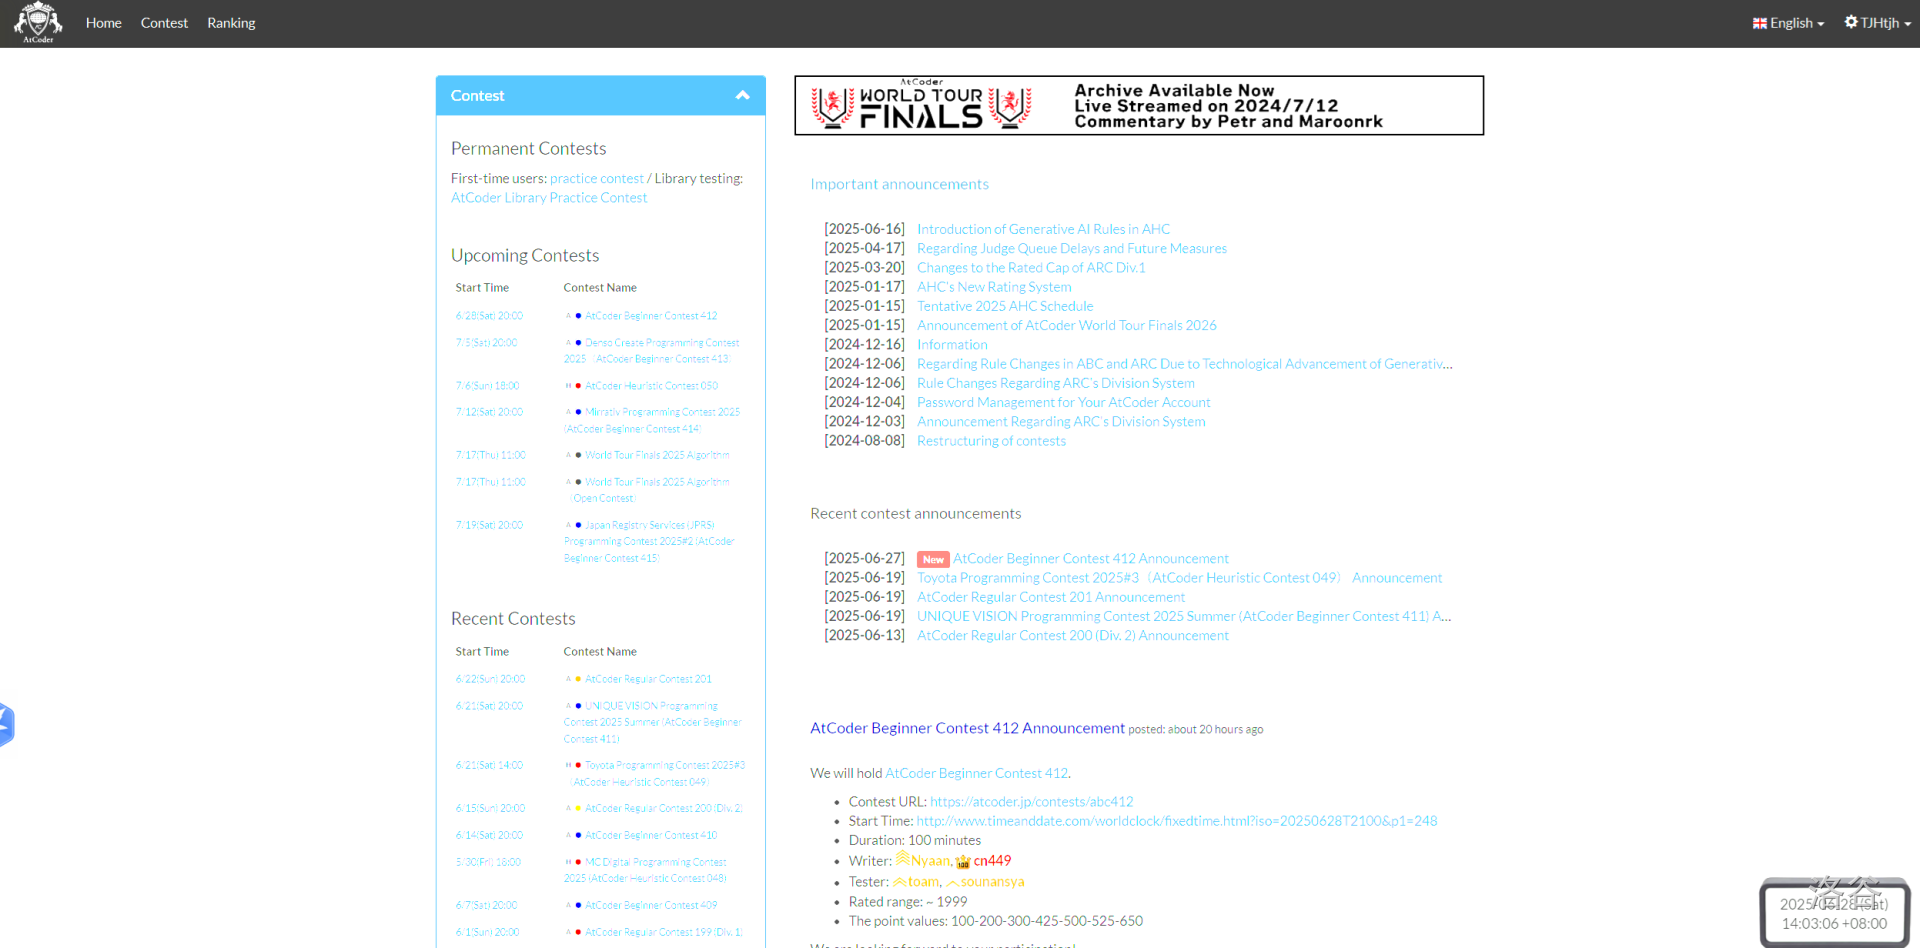Open AtCoder Regular Contest 200 (Div. 2) sidebar link
This screenshot has height=948, width=1920.
pos(664,808)
